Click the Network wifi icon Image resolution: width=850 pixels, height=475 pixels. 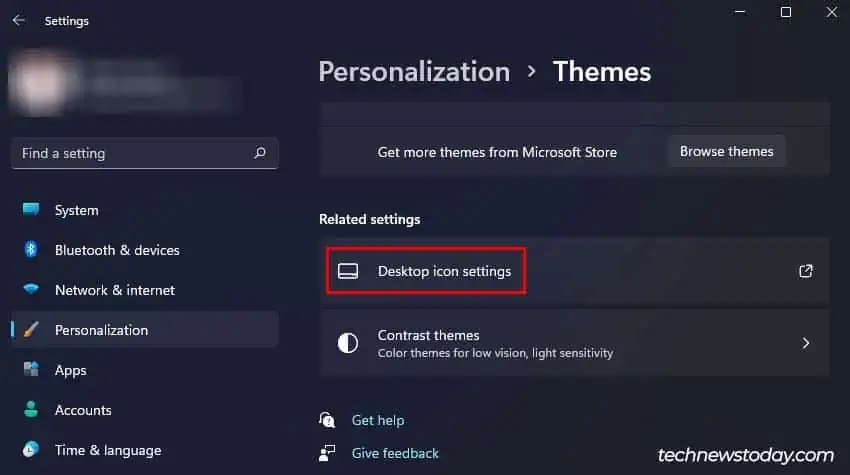pos(31,290)
